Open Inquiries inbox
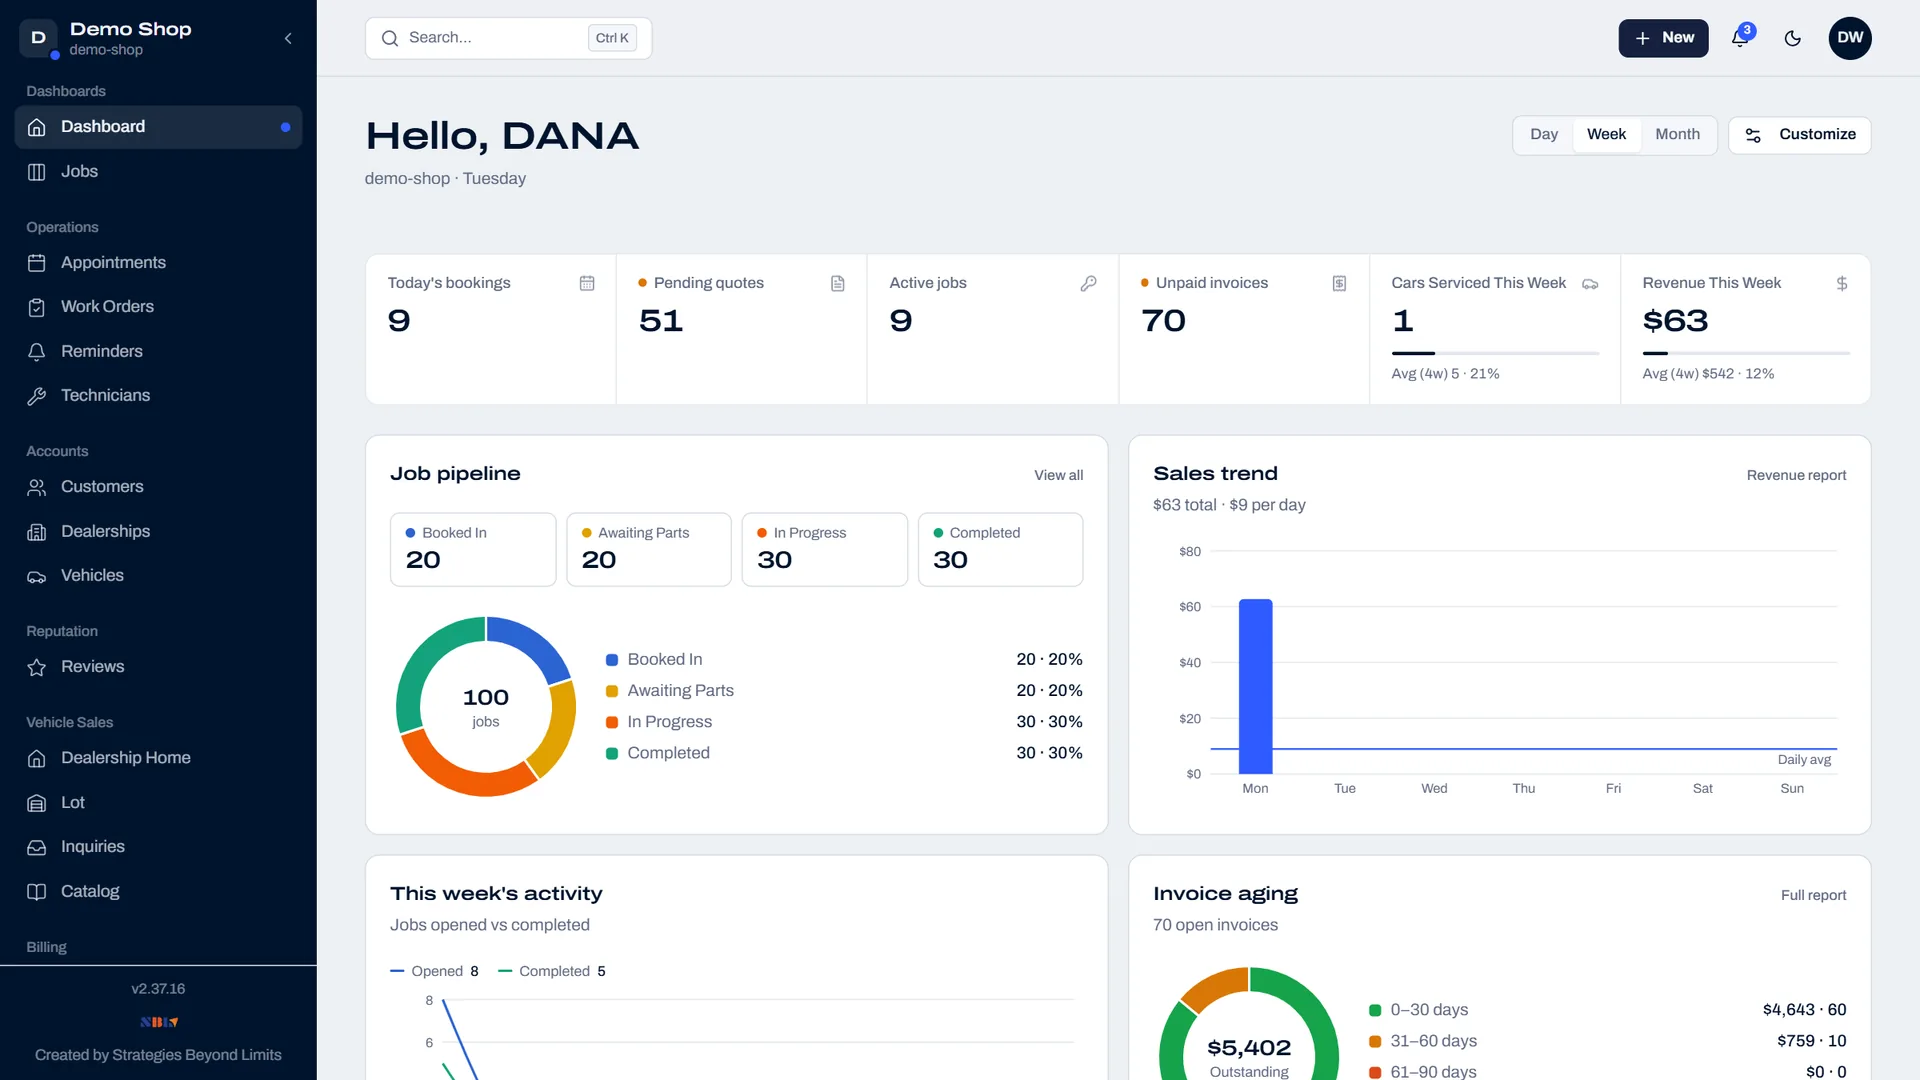Image resolution: width=1920 pixels, height=1080 pixels. click(158, 846)
